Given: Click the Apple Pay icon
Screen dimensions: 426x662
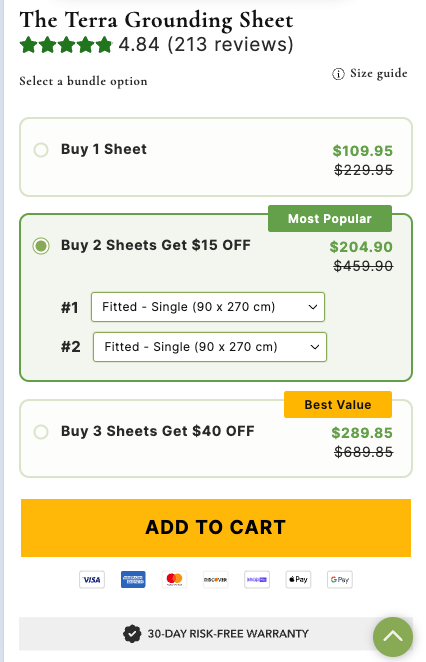Looking at the screenshot, I should tap(298, 579).
